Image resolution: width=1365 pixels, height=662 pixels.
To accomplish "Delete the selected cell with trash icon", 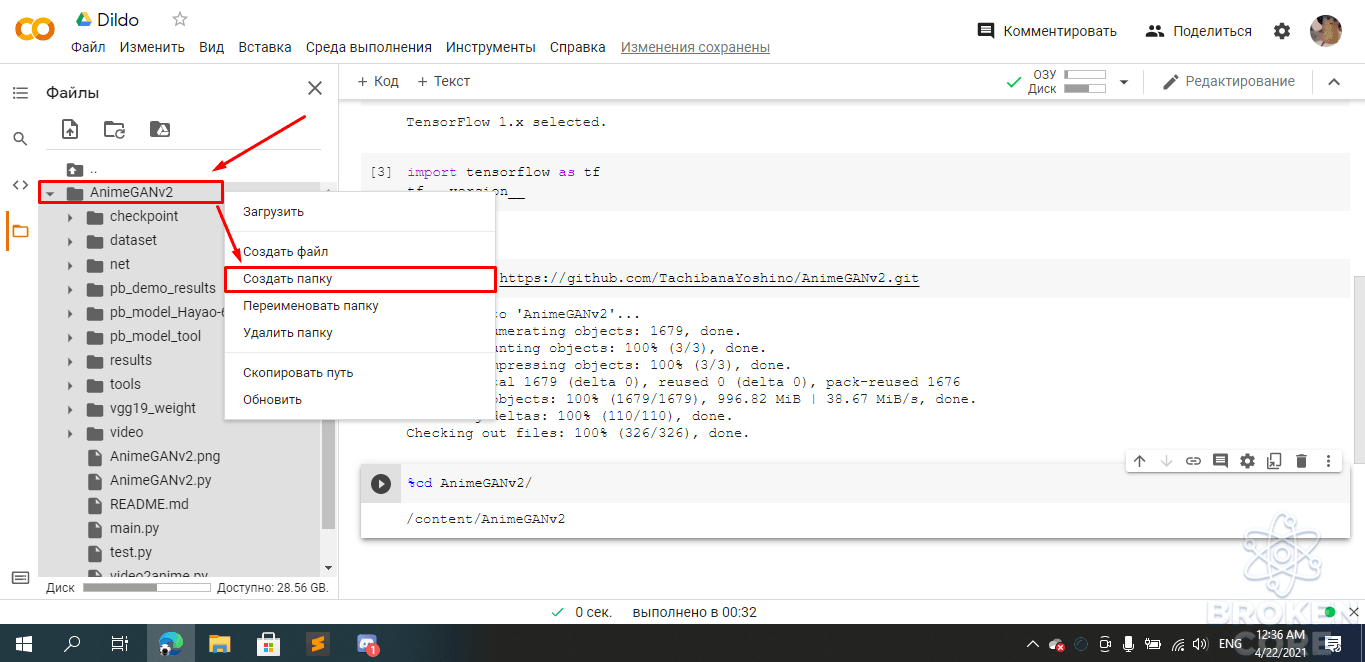I will coord(1301,461).
